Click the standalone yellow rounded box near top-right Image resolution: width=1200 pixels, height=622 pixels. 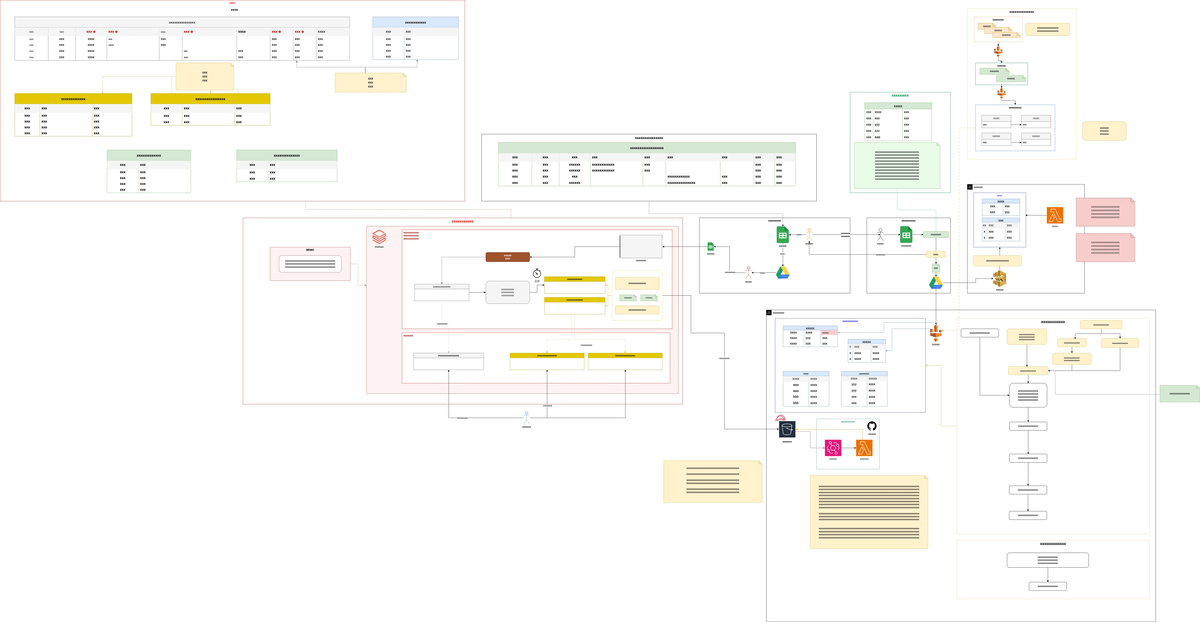click(x=1104, y=131)
